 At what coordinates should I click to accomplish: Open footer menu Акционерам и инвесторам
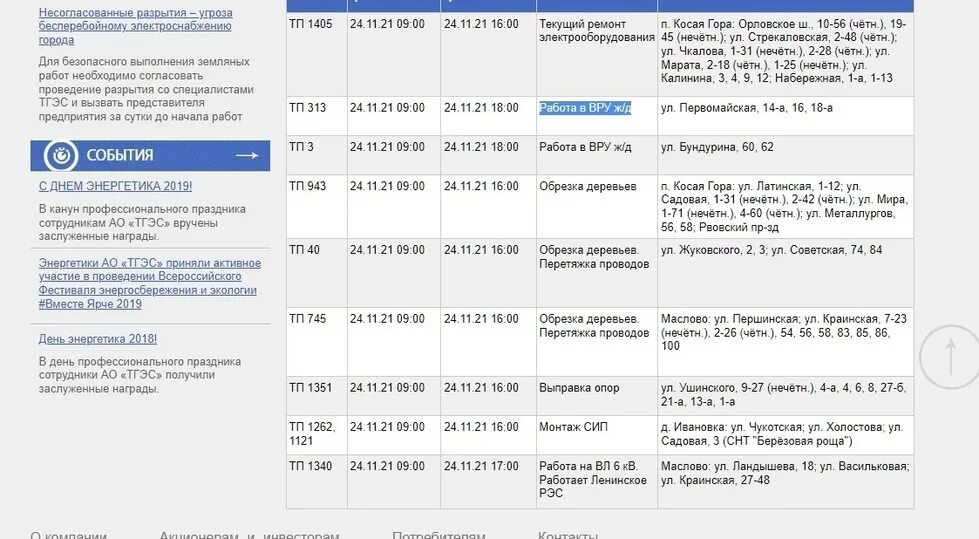point(249,535)
